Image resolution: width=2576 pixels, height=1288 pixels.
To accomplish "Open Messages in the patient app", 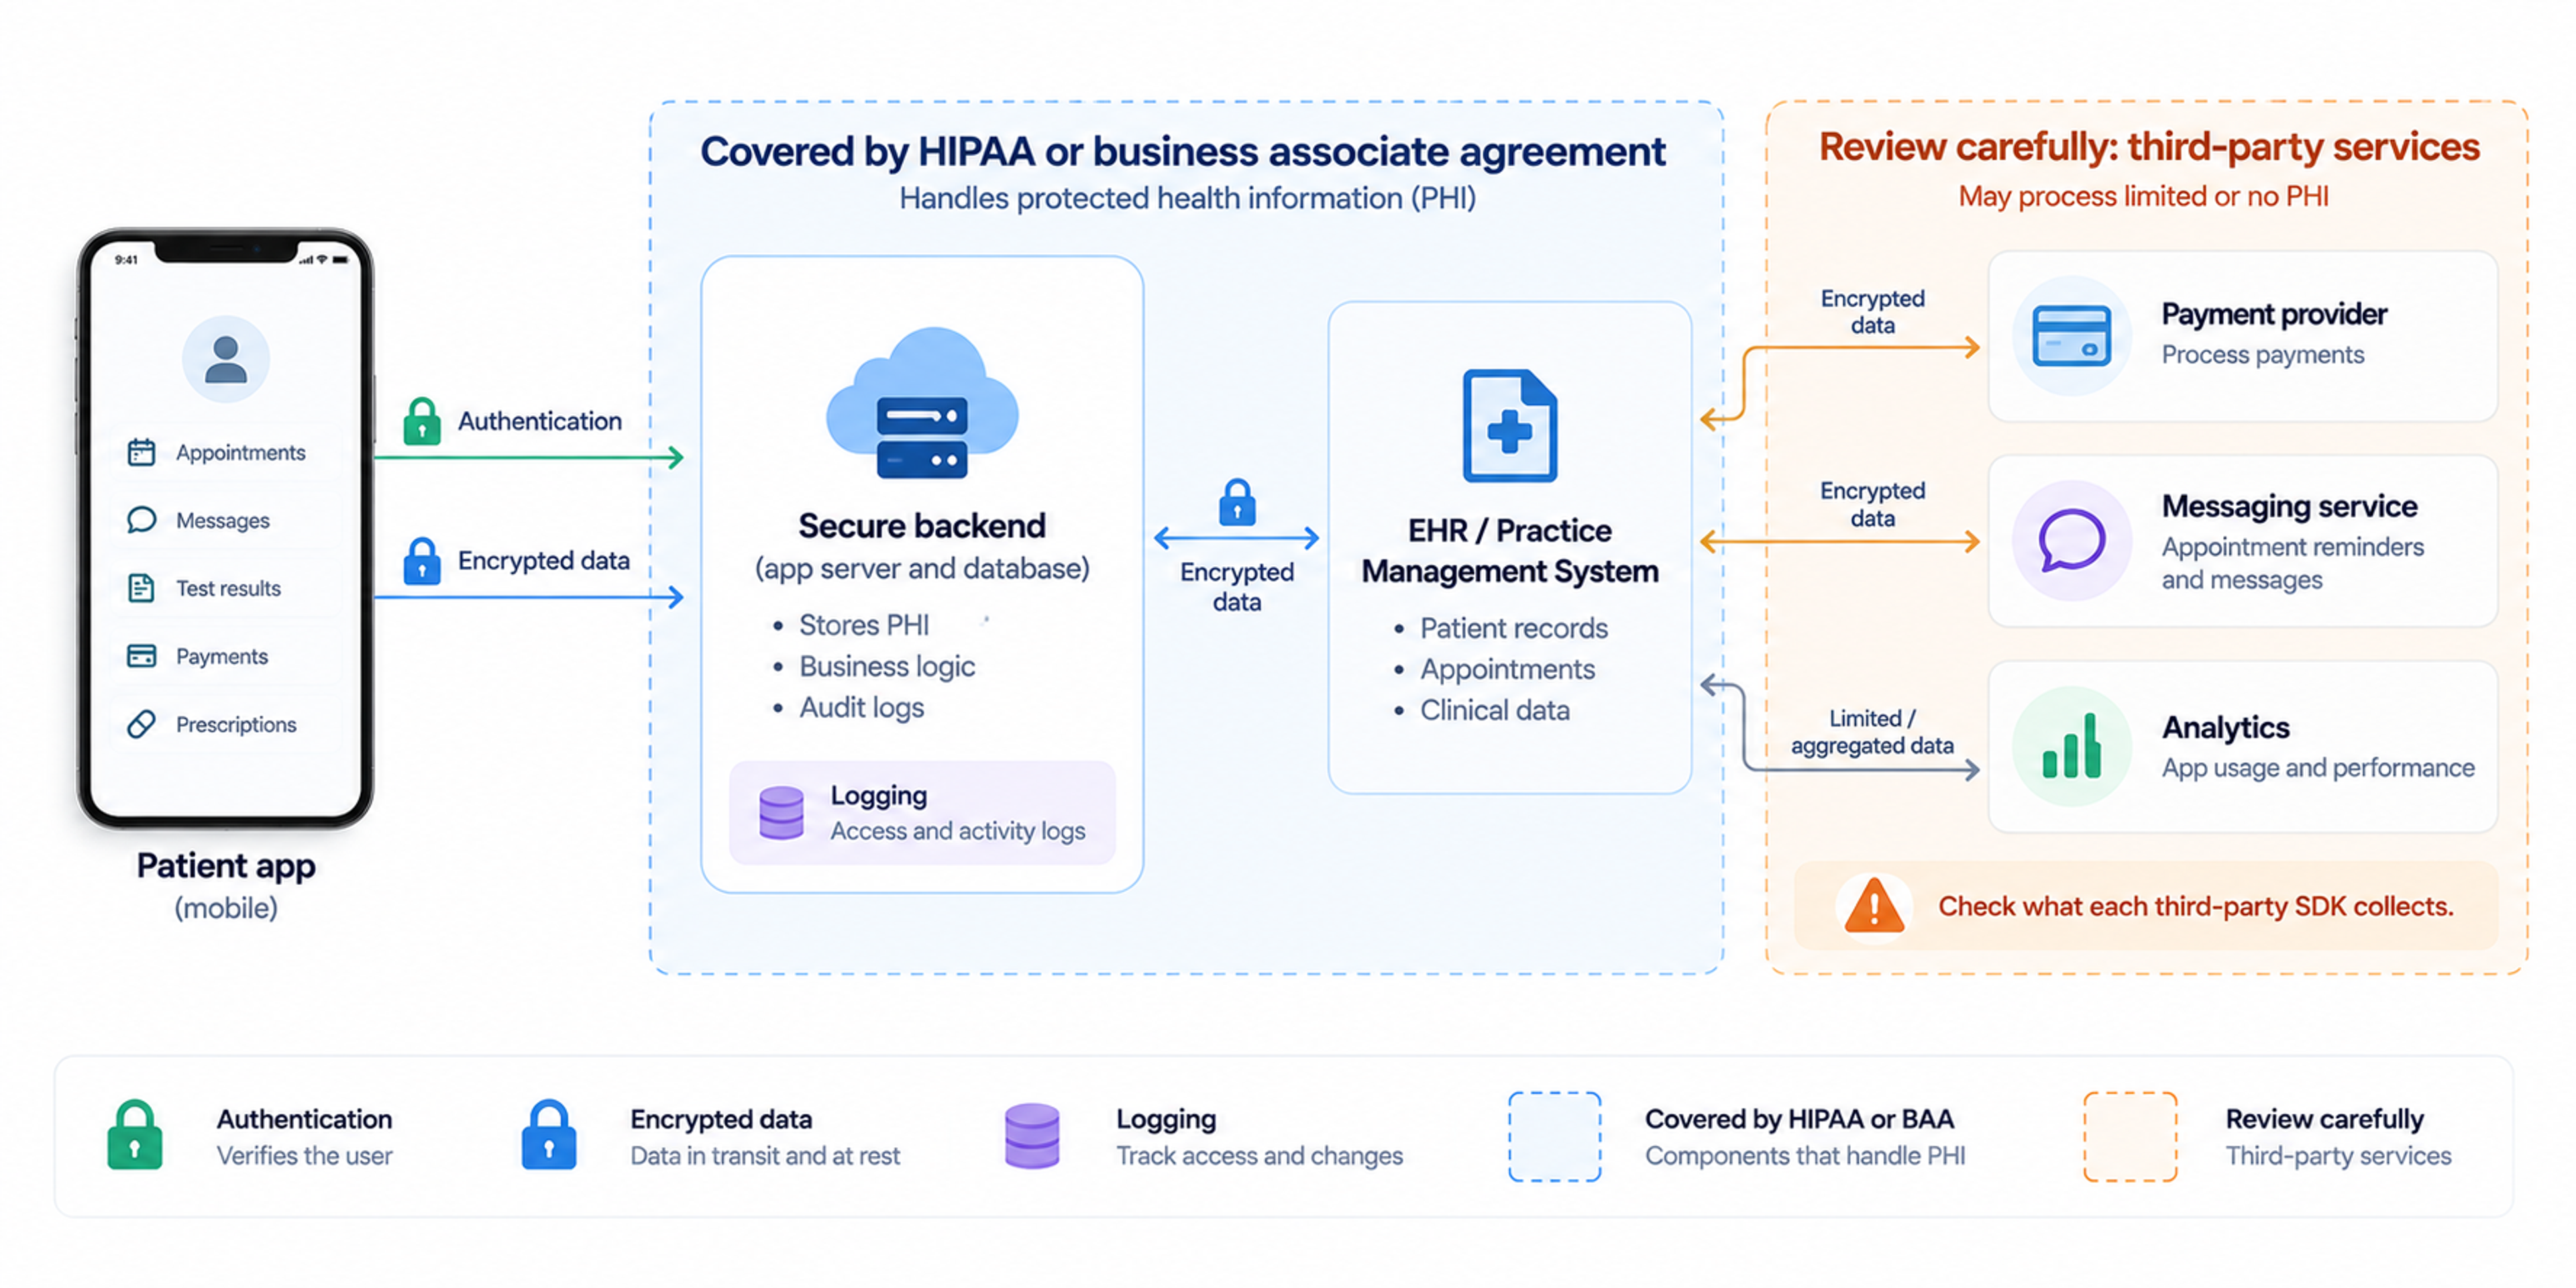I will coord(226,520).
